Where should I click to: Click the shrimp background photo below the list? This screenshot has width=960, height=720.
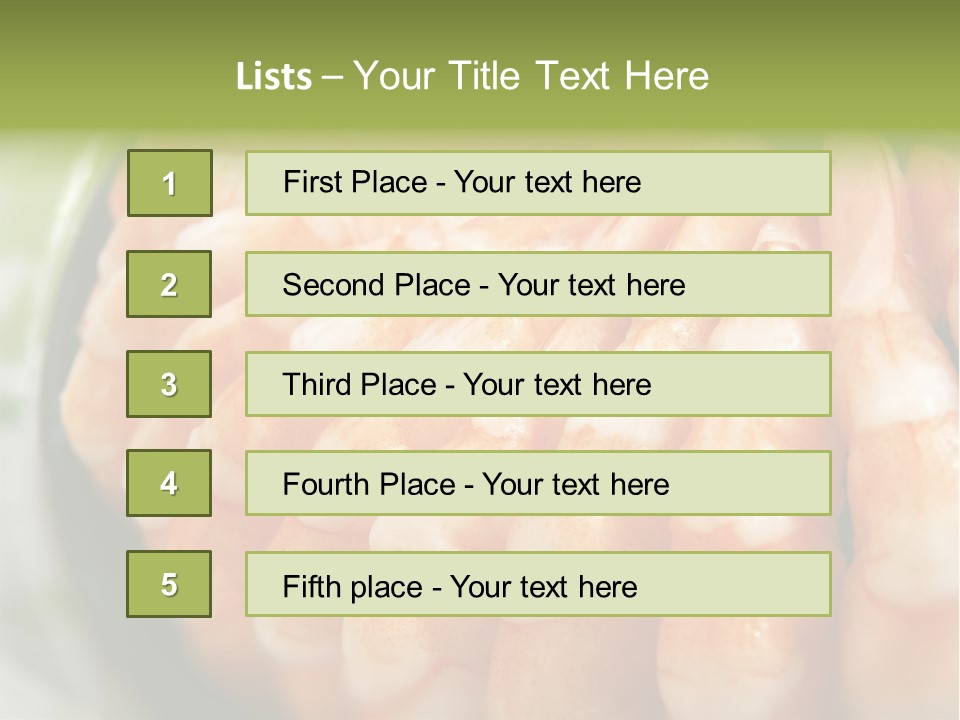click(480, 670)
